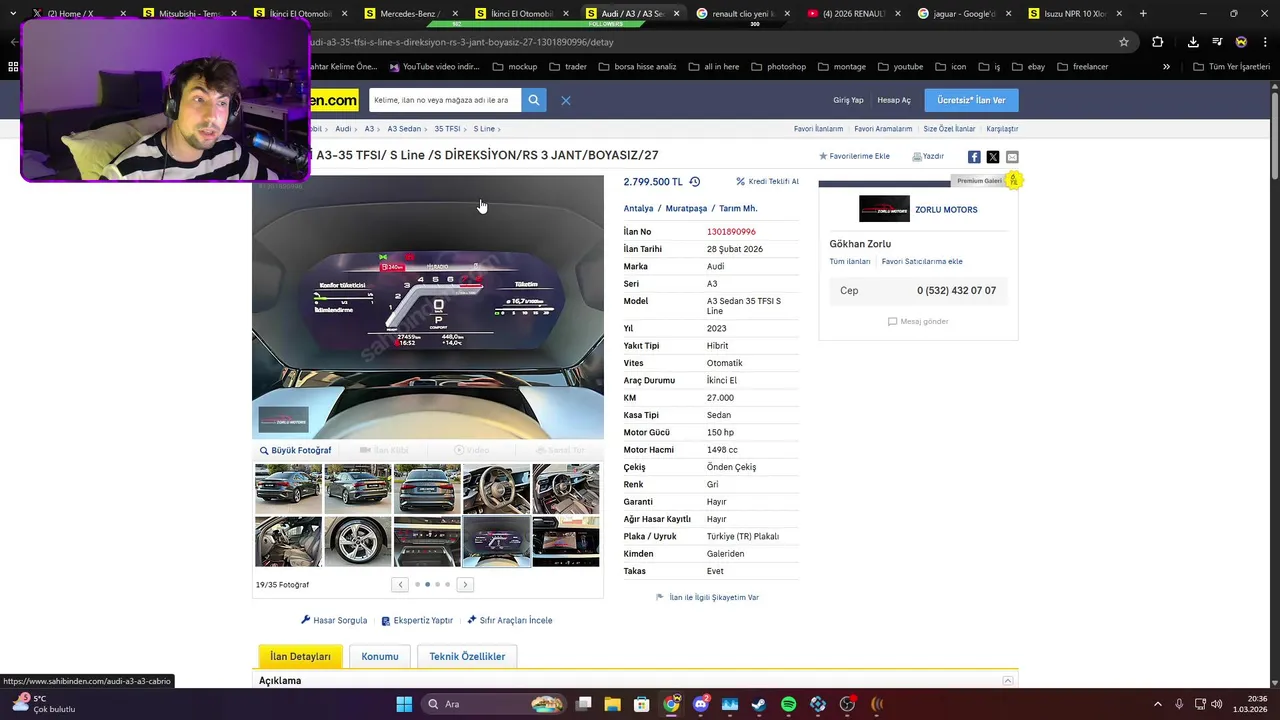Expand hidden bookmarks overflow chevron
Image resolution: width=1280 pixels, height=720 pixels.
tap(1166, 67)
